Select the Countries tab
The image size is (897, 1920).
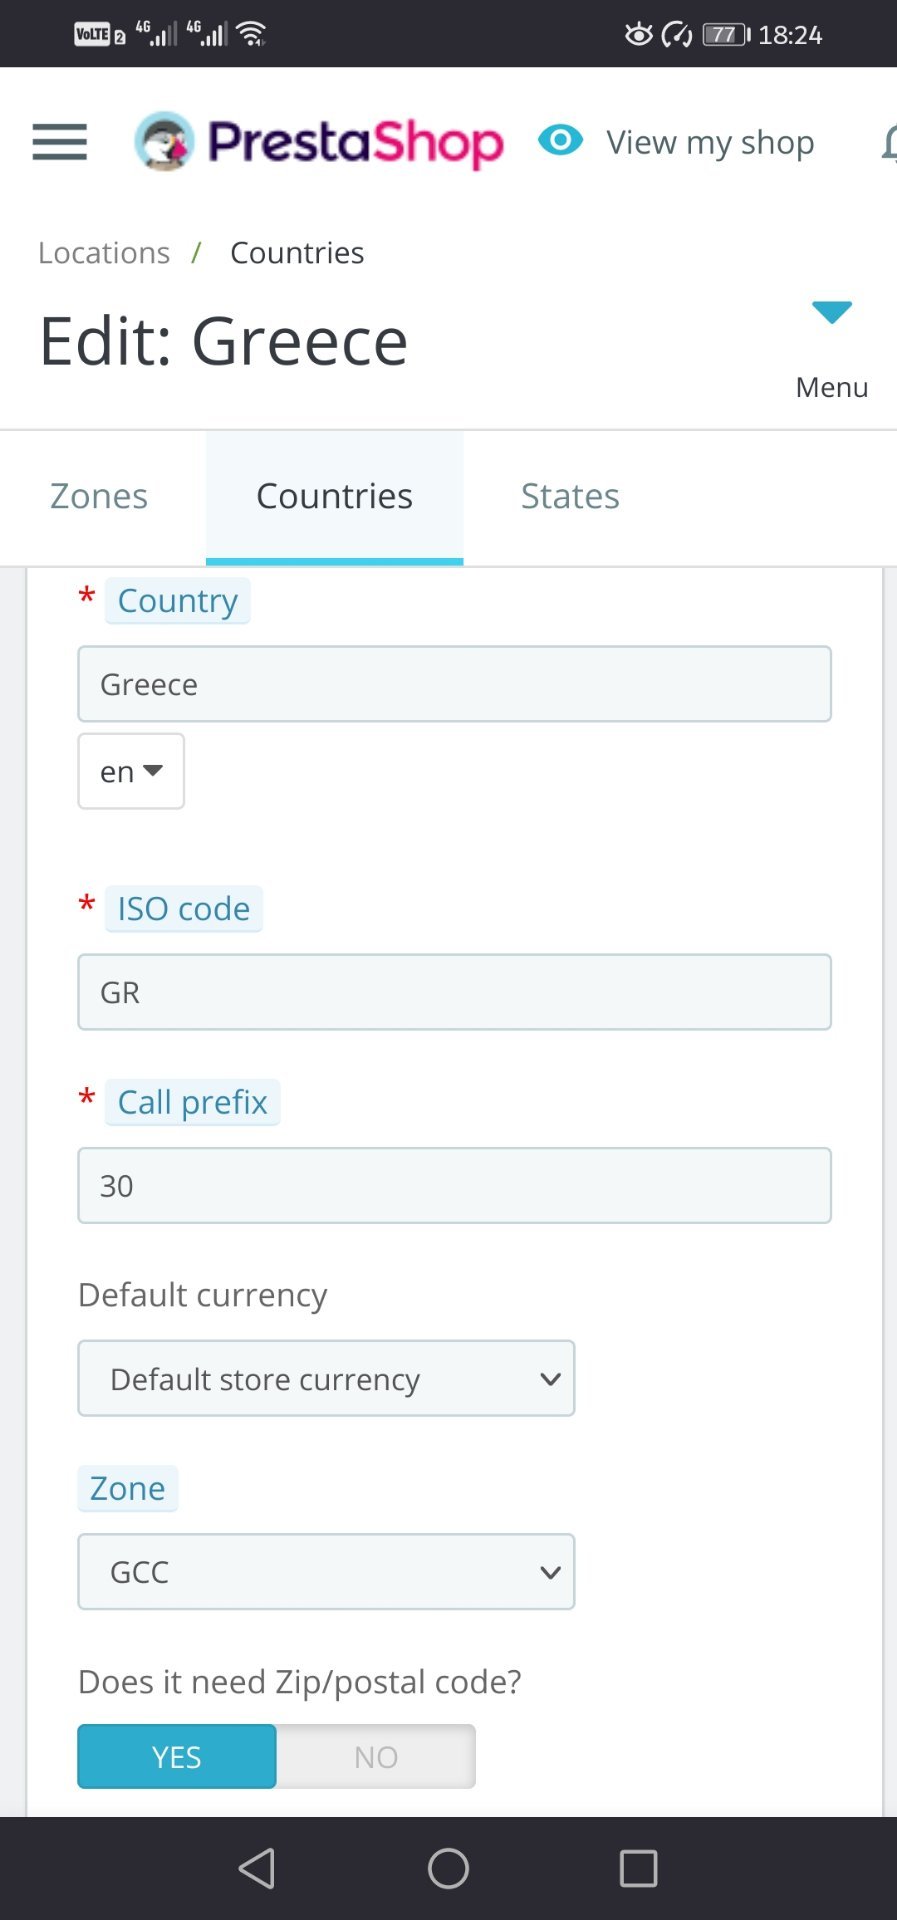coord(334,496)
